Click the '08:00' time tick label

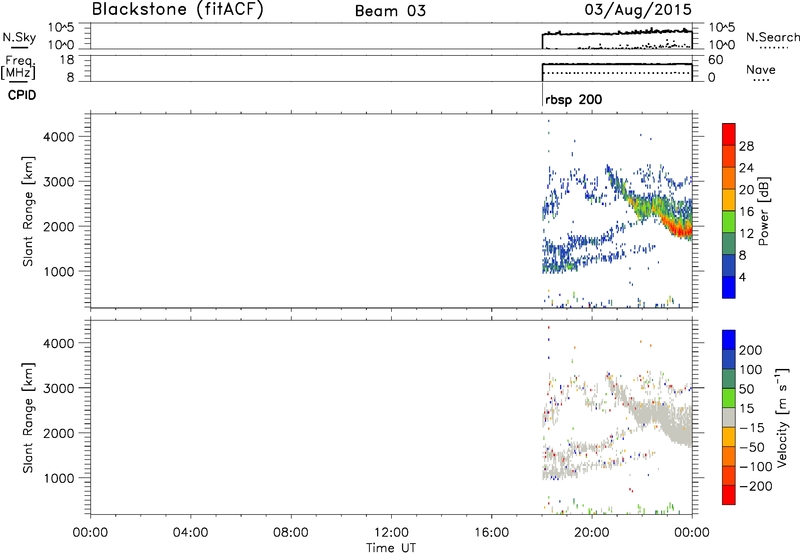point(290,533)
